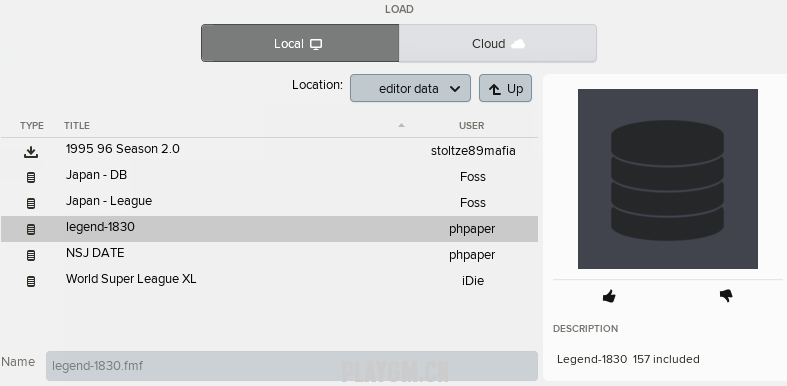Click the database preview thumbnail

668,179
